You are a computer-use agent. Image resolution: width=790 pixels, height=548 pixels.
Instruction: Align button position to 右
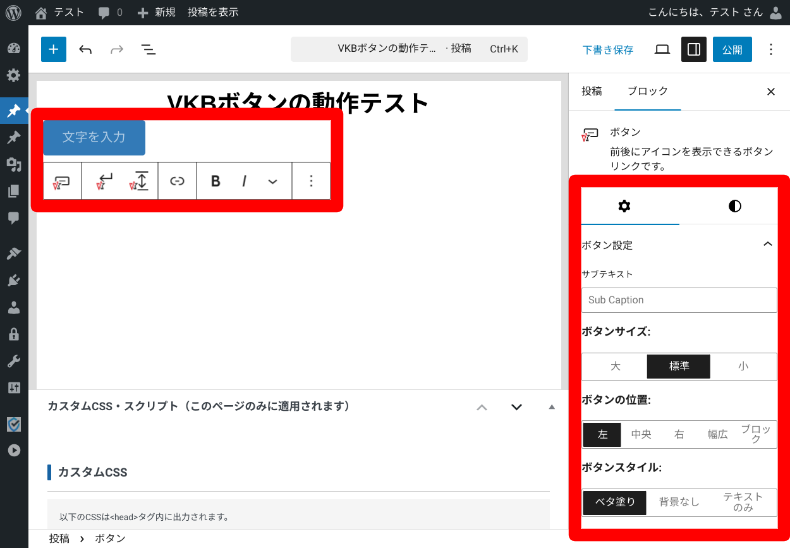pyautogui.click(x=679, y=434)
